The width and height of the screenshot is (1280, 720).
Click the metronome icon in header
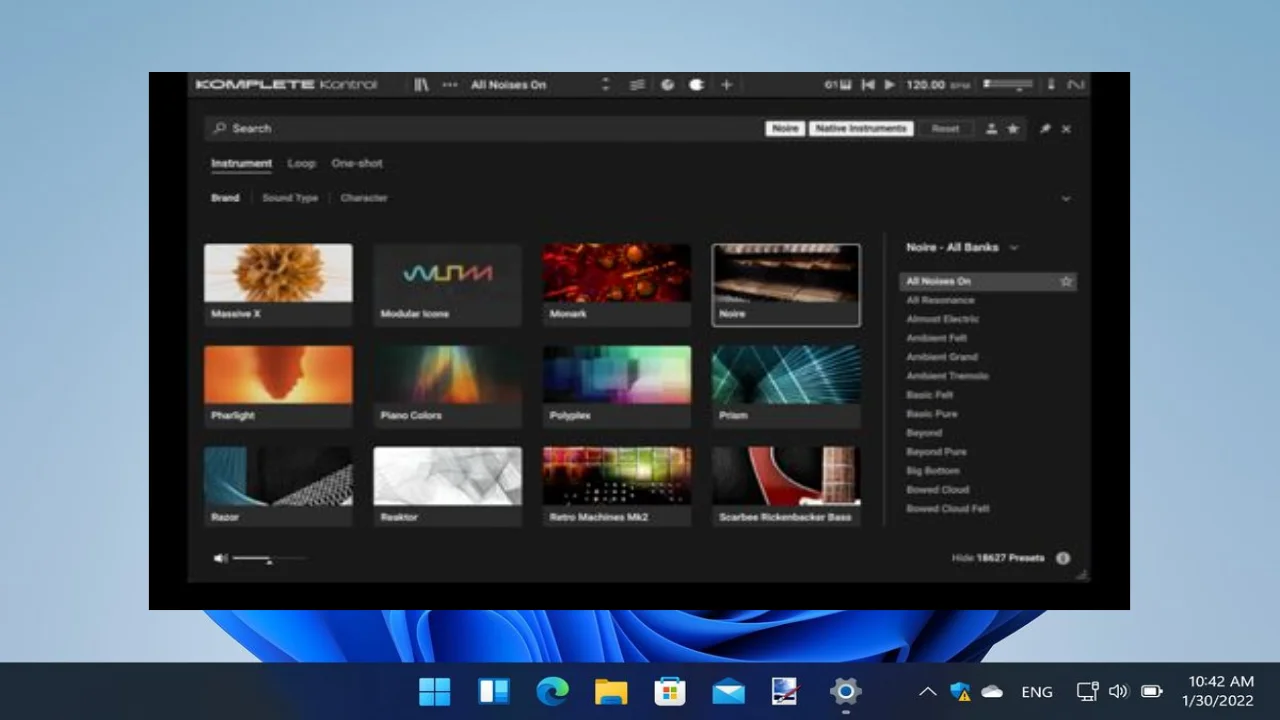1051,85
